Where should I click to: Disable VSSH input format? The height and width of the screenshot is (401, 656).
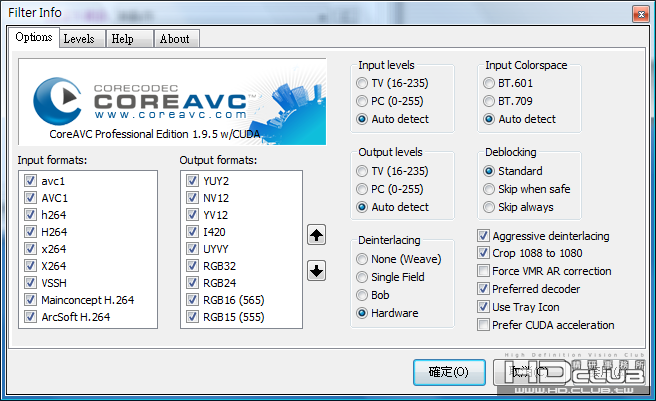click(30, 283)
